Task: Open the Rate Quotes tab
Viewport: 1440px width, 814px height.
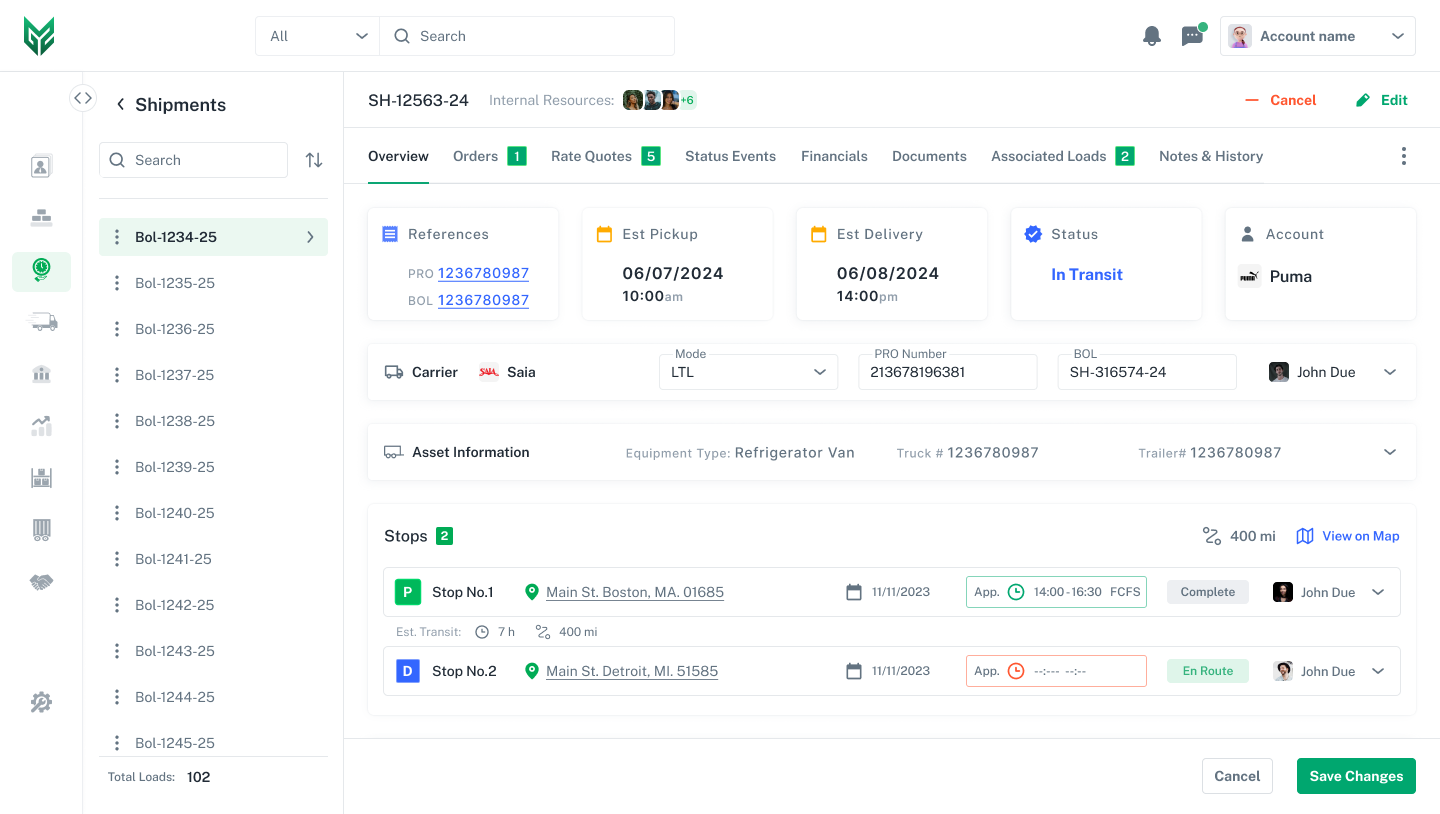Action: pyautogui.click(x=606, y=156)
